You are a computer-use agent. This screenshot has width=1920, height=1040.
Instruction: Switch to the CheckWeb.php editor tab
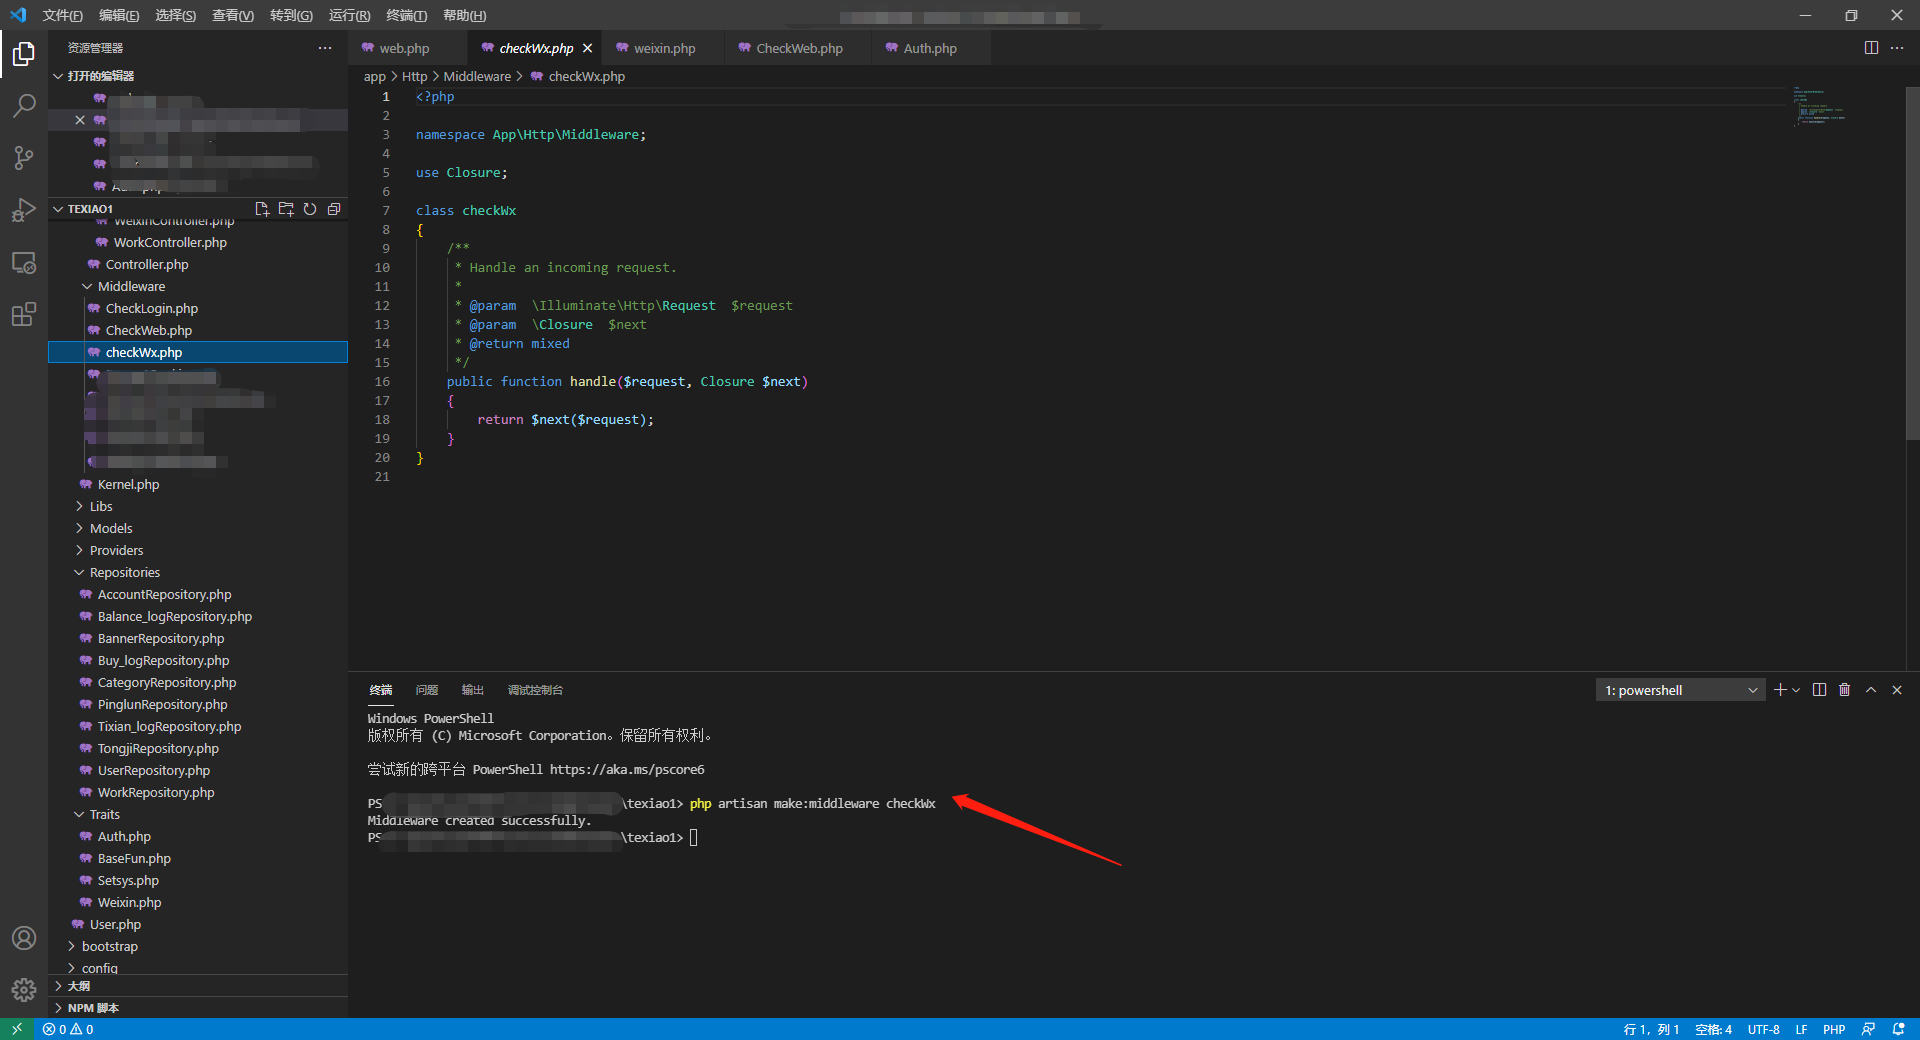[799, 48]
